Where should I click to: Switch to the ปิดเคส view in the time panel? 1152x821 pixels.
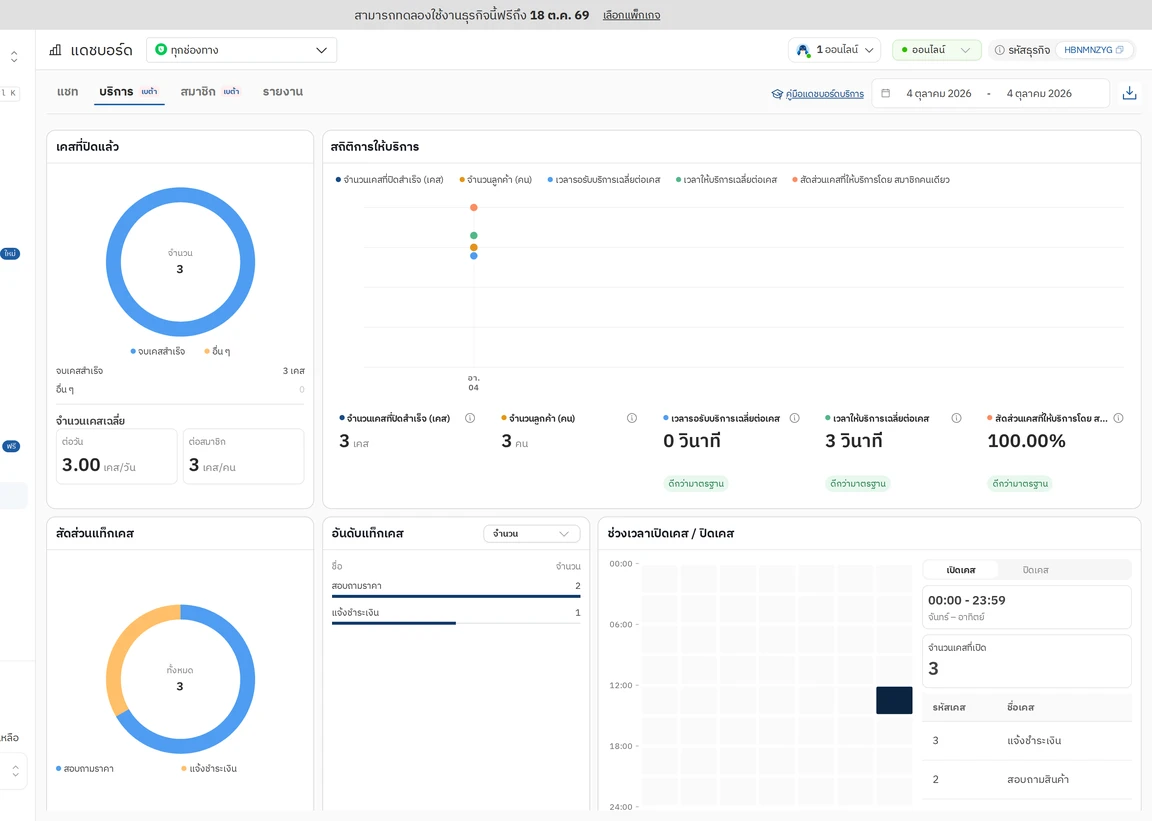[x=1036, y=570]
